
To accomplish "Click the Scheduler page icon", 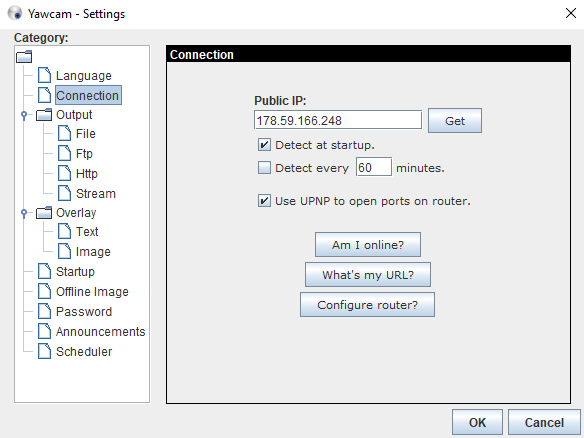I will [x=44, y=351].
